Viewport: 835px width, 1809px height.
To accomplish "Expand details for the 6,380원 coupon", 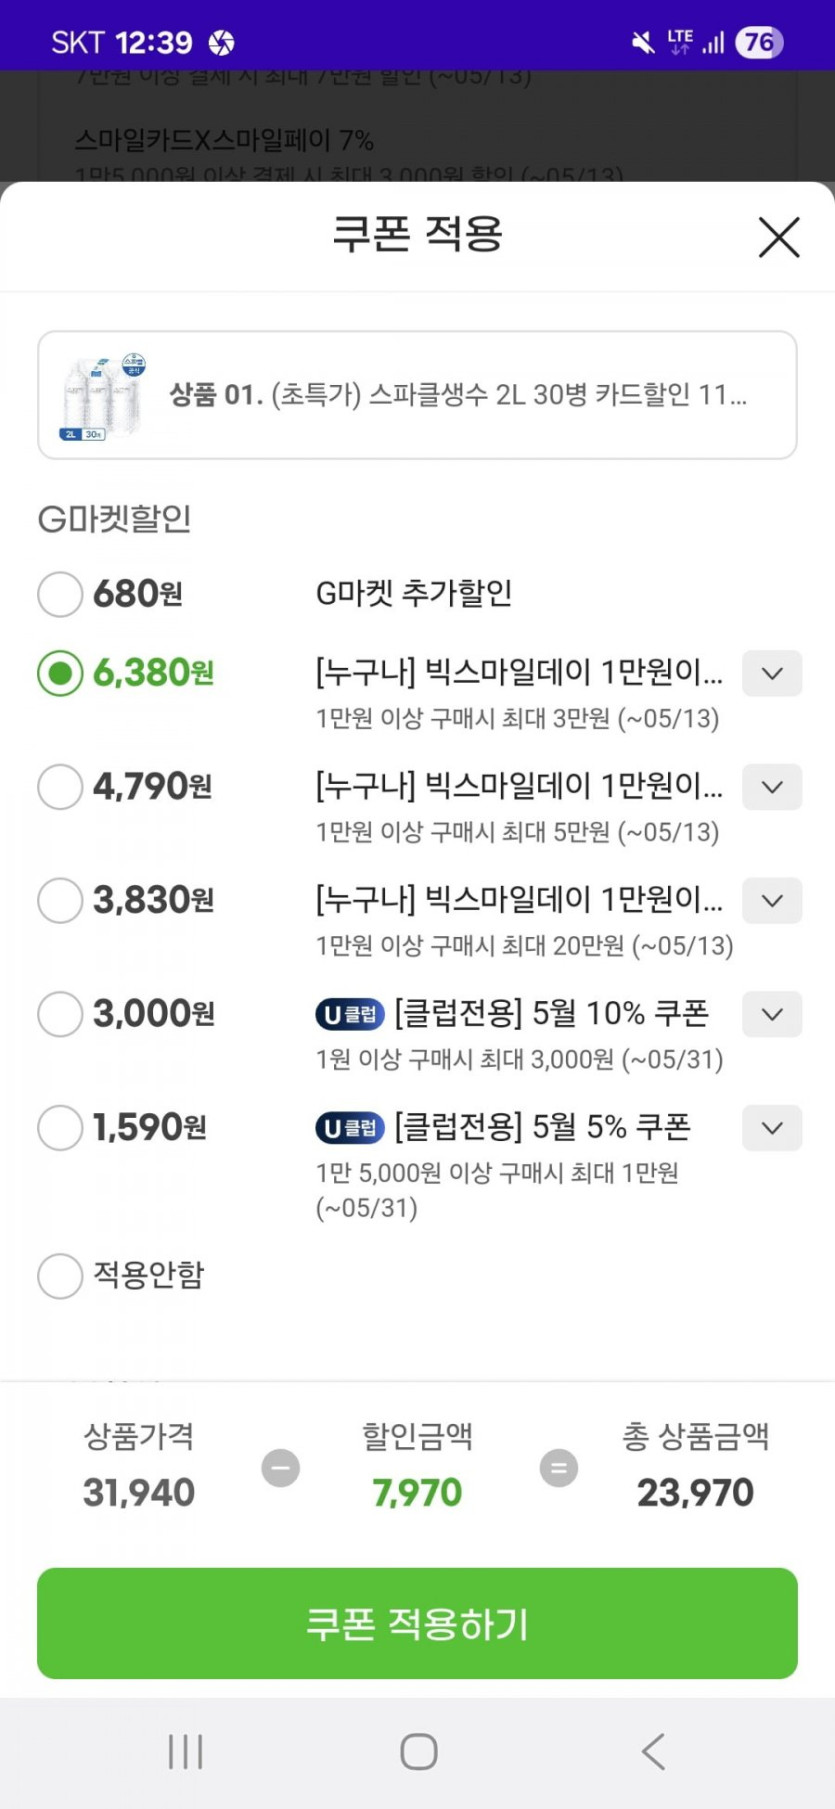I will pos(771,673).
